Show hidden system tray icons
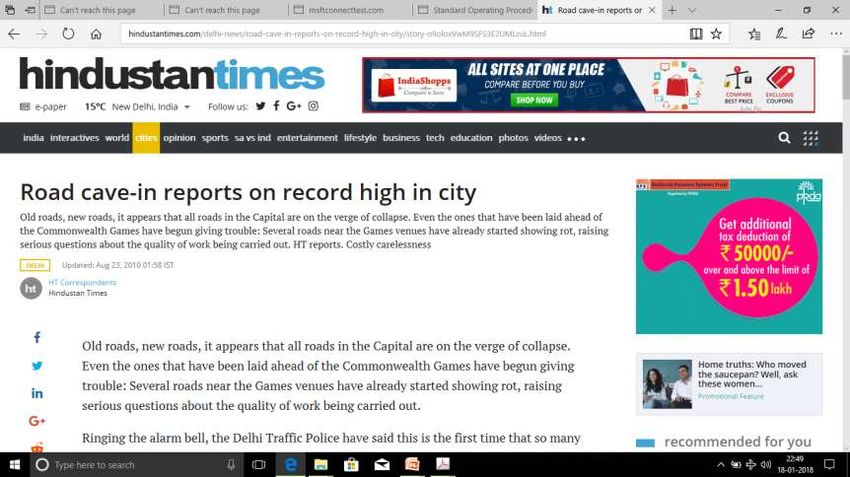The width and height of the screenshot is (850, 477). (x=720, y=465)
